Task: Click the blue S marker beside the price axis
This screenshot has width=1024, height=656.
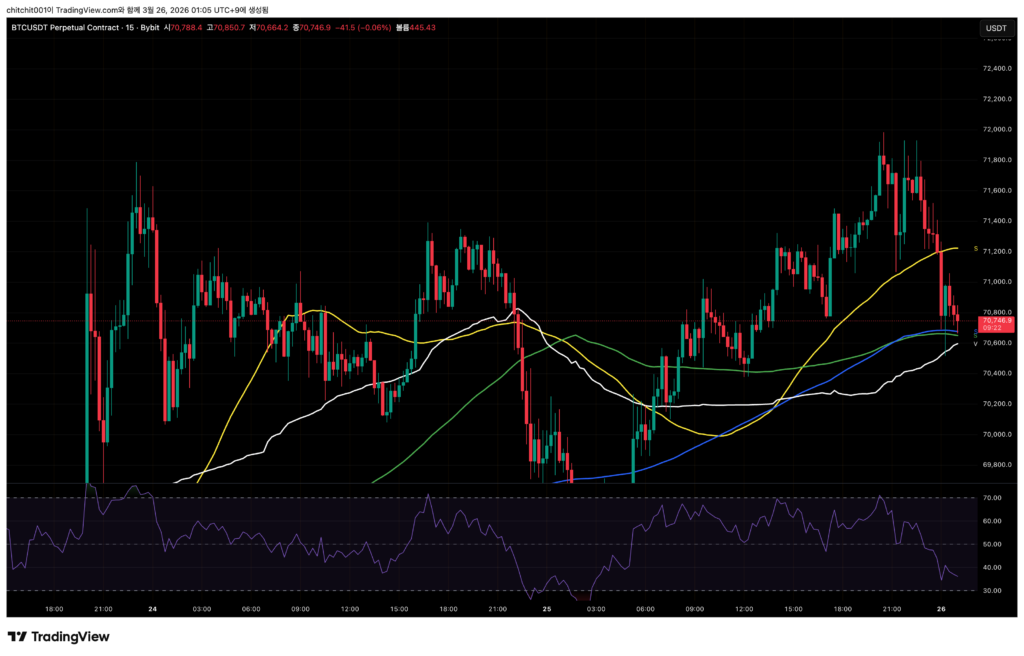Action: (976, 332)
